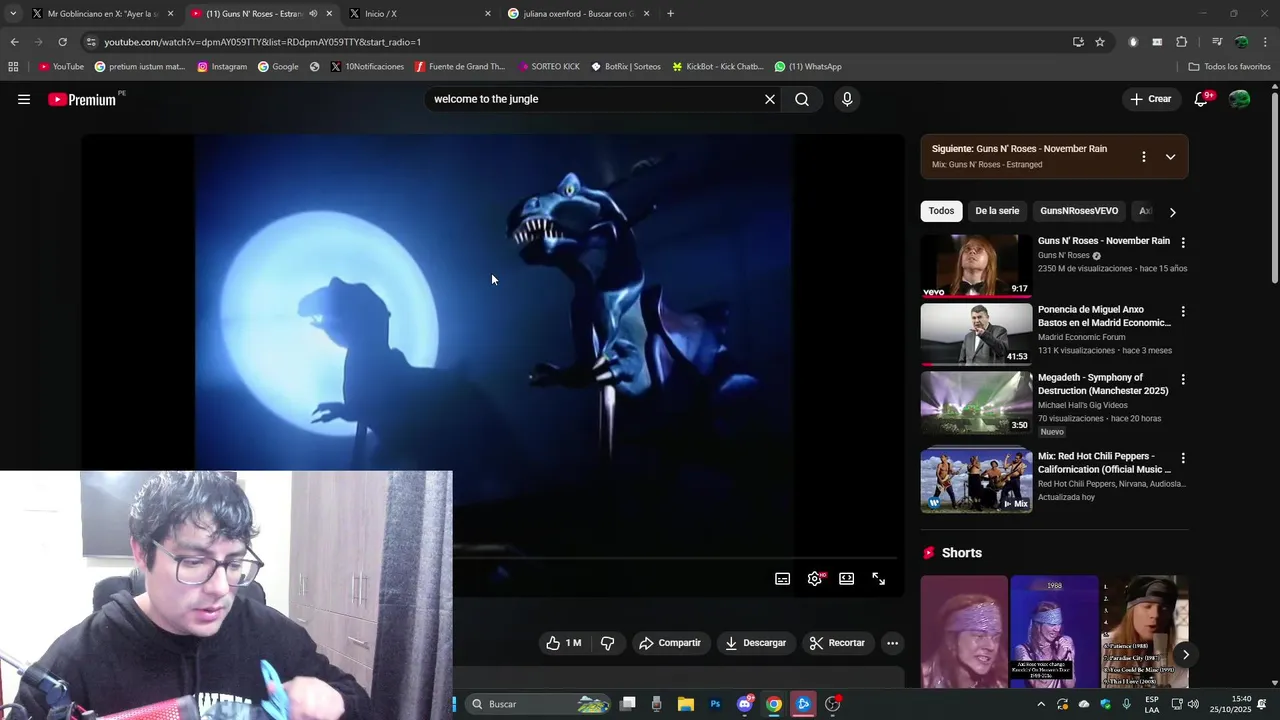The image size is (1280, 720).
Task: Go back to previous page
Action: [14, 42]
